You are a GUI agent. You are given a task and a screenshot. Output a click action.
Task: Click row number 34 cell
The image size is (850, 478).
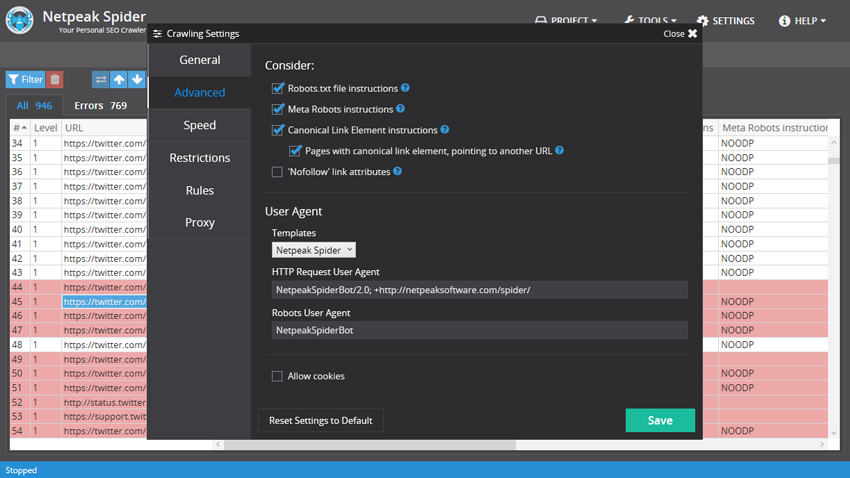click(x=17, y=143)
